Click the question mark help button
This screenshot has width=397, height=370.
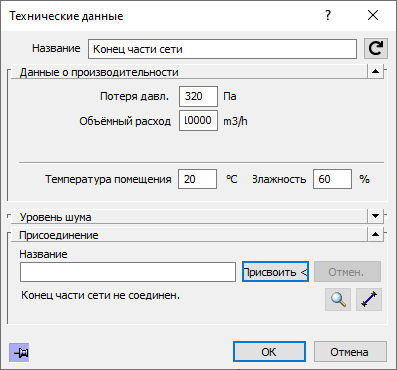point(328,15)
